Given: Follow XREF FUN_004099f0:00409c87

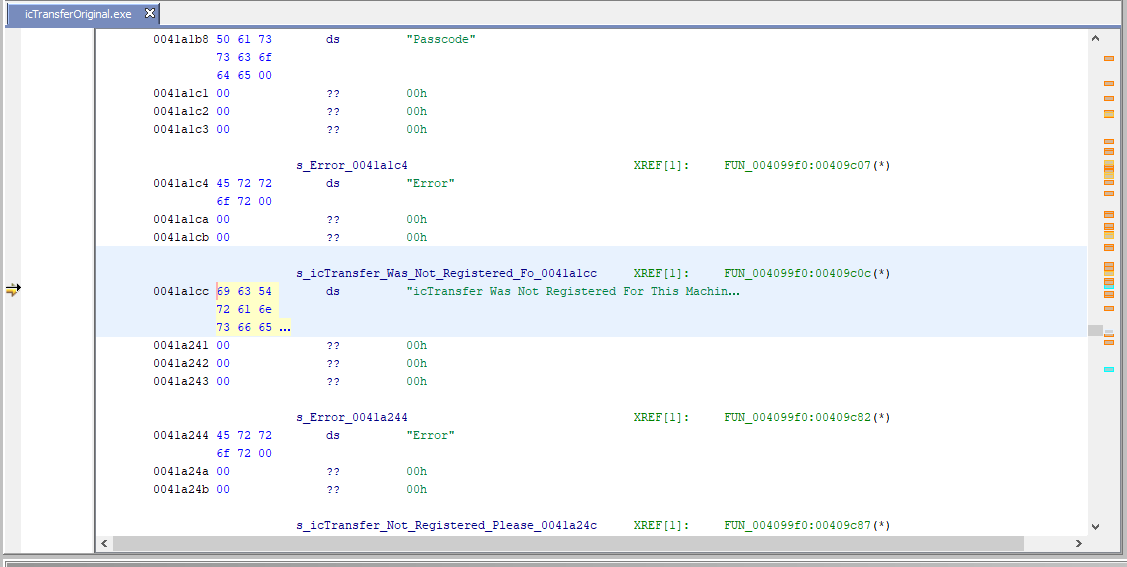Looking at the screenshot, I should [x=807, y=526].
